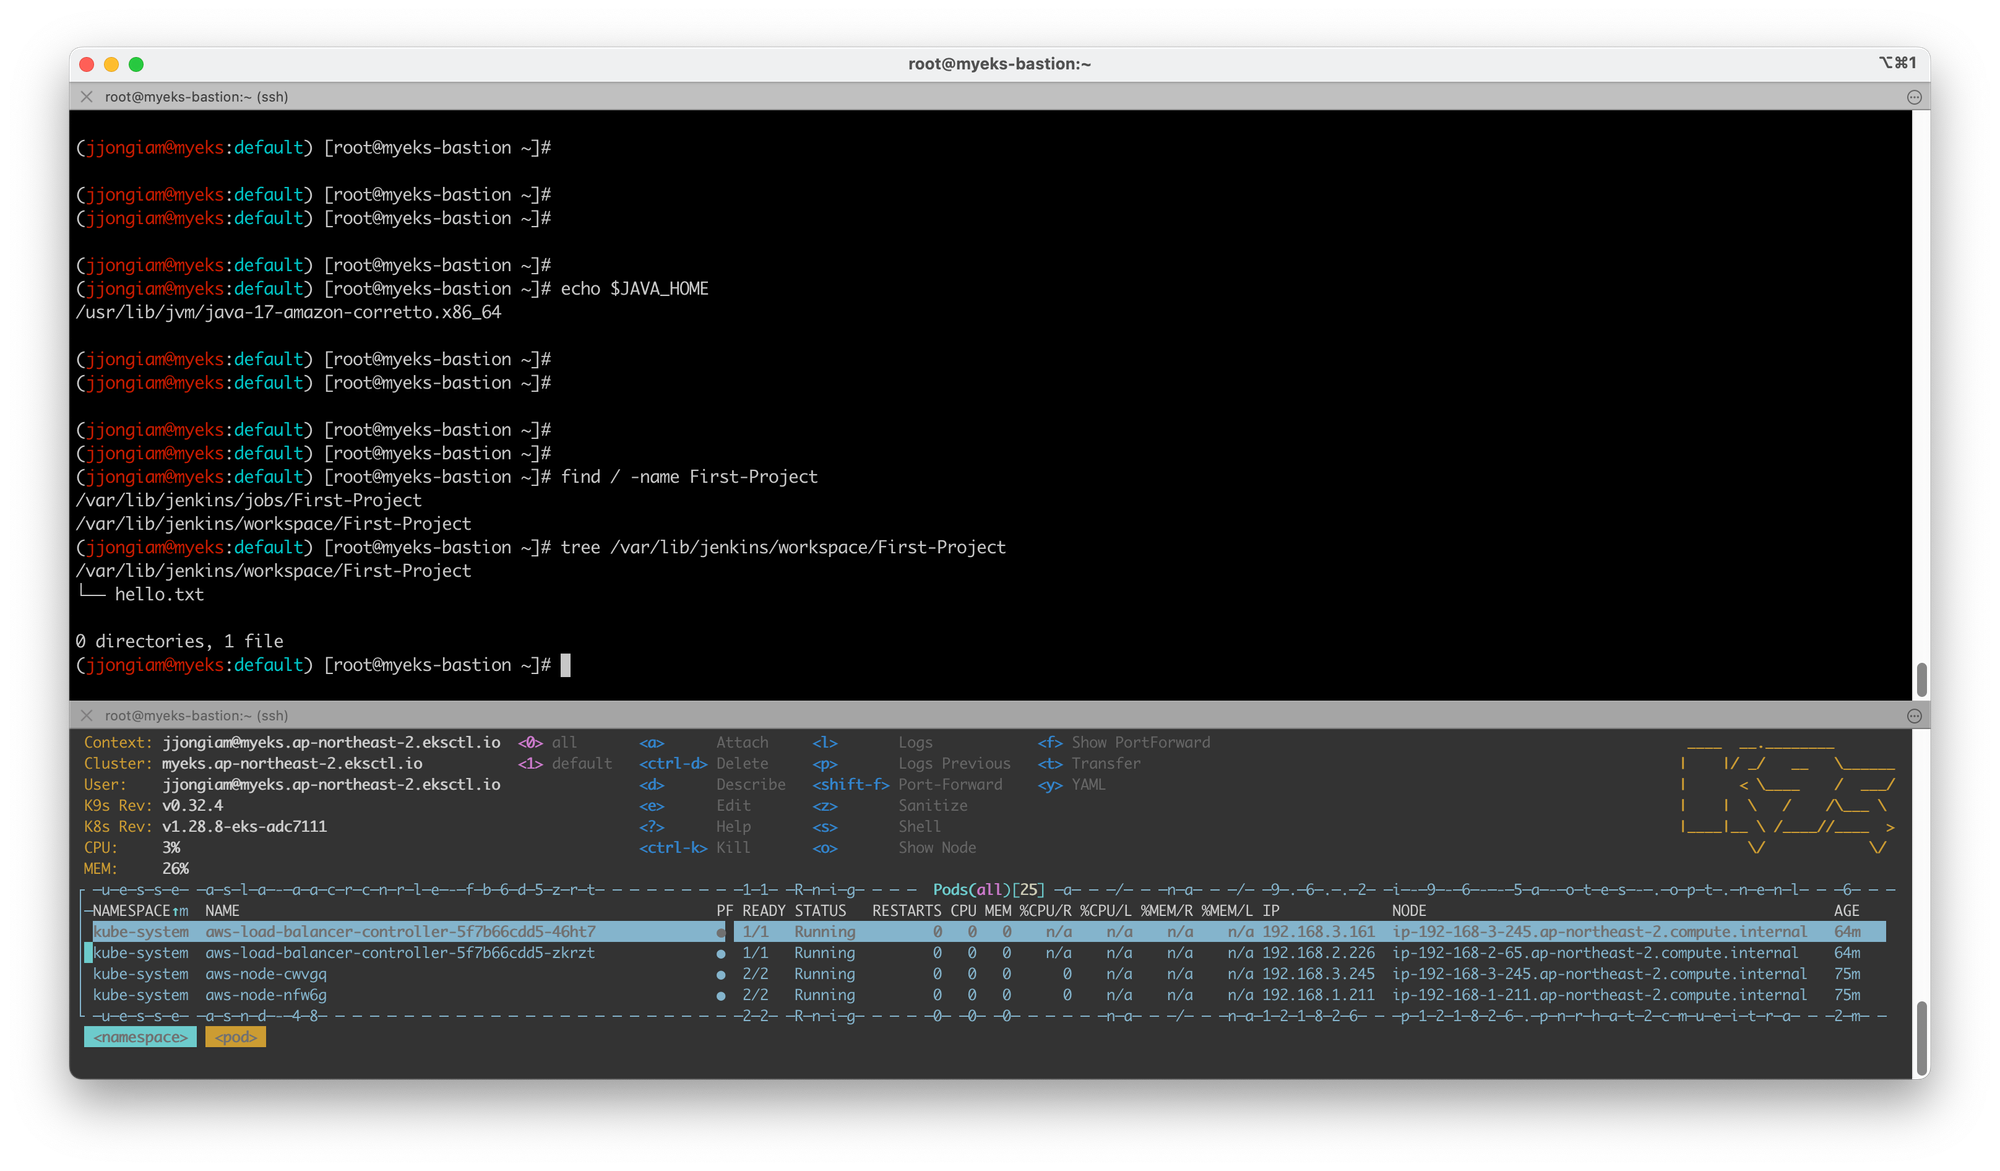Click the AGE column header
2000x1171 pixels.
click(1846, 911)
